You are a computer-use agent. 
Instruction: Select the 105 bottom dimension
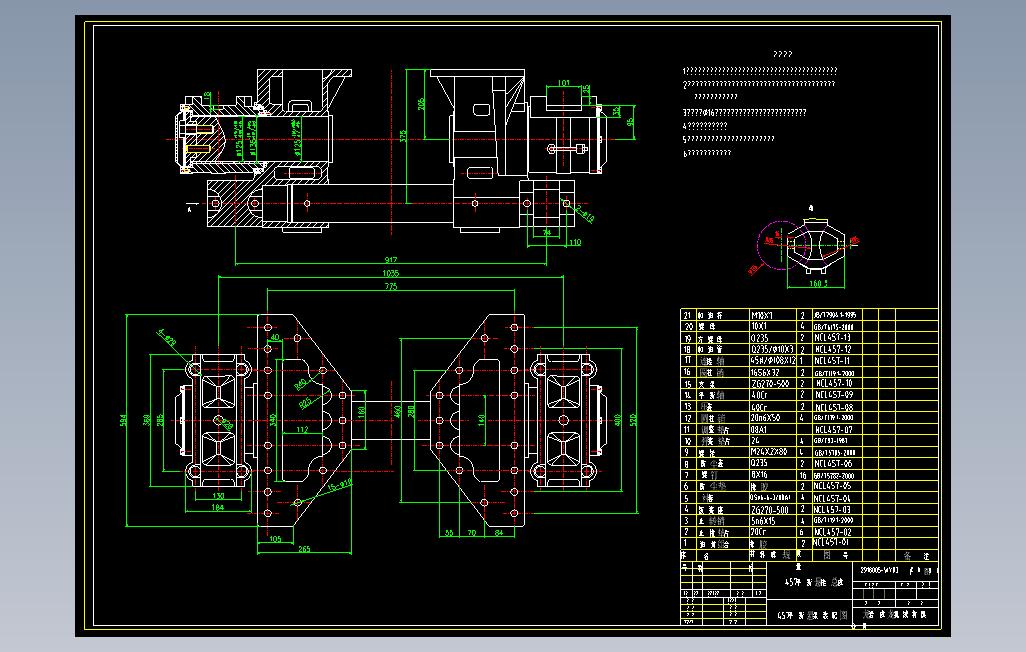(x=275, y=539)
